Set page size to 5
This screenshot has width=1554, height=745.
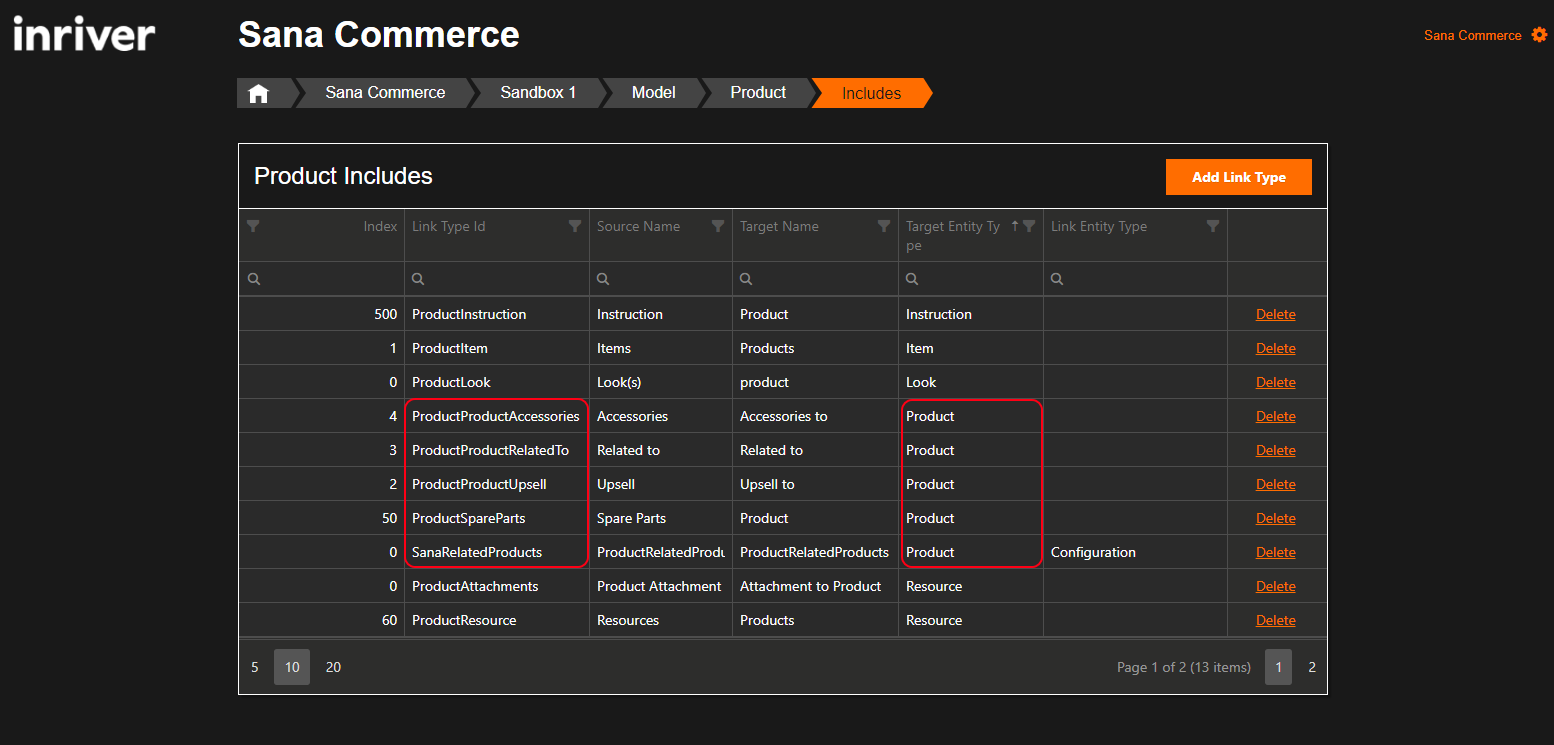coord(255,667)
